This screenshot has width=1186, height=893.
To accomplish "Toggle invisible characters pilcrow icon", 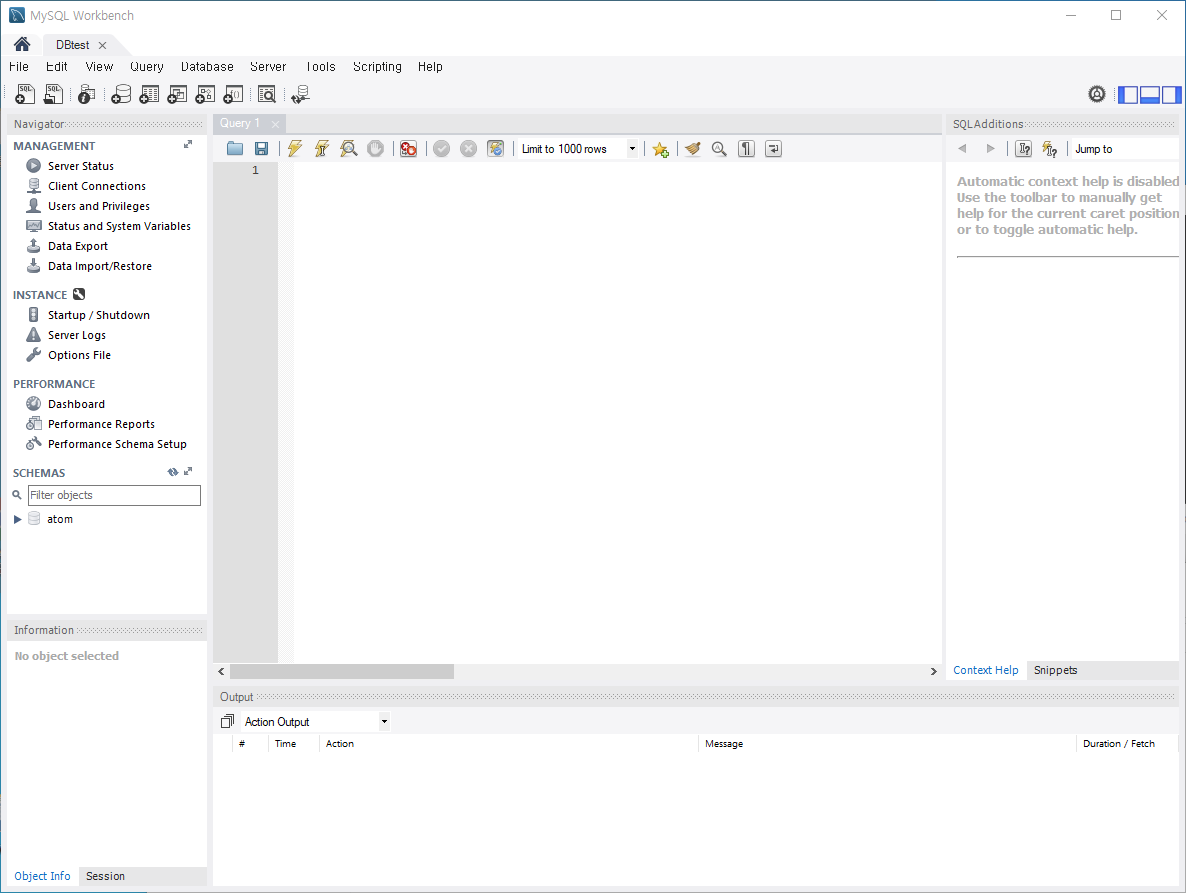I will tap(747, 149).
